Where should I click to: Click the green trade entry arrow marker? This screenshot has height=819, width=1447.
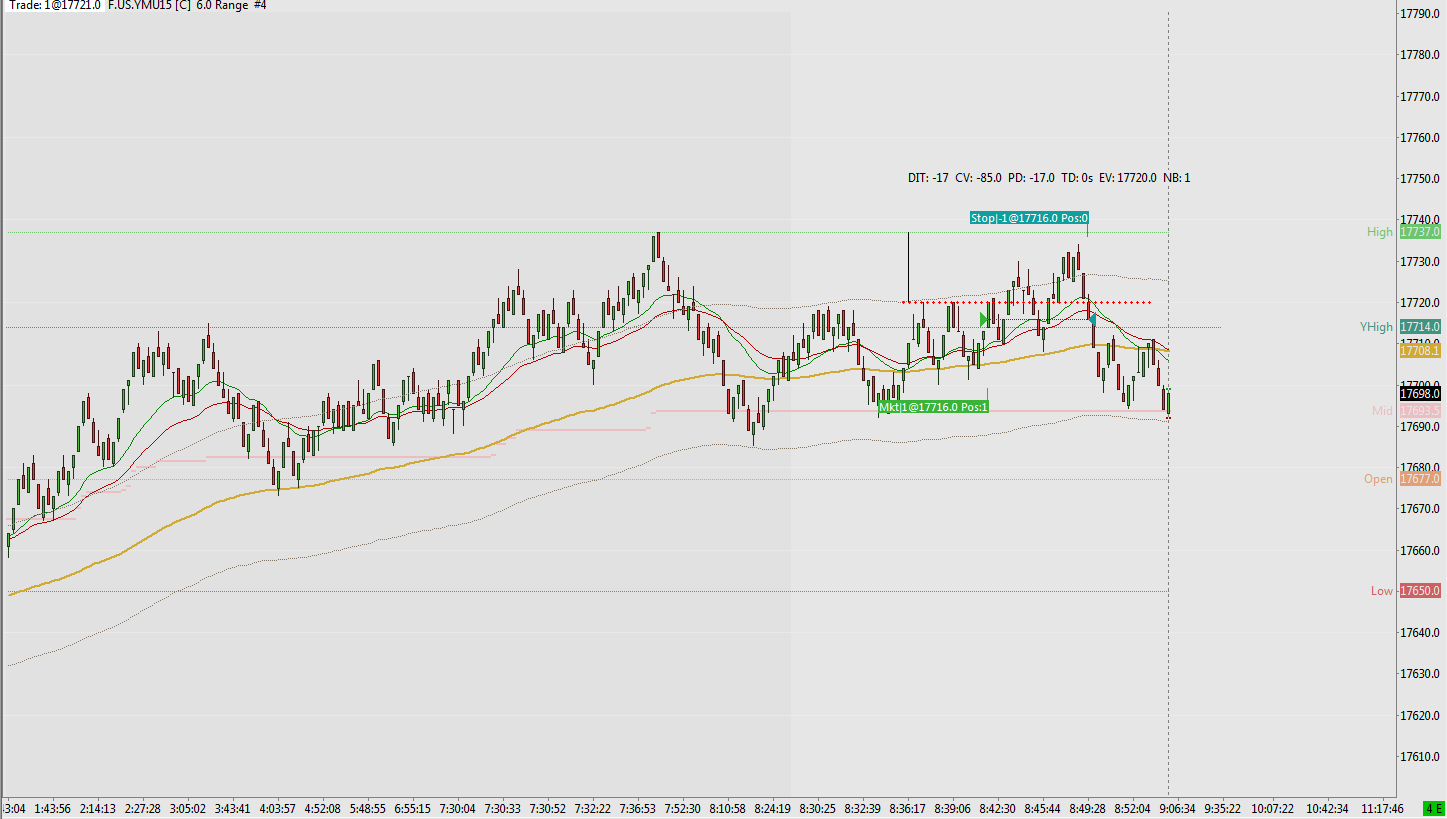pyautogui.click(x=984, y=319)
